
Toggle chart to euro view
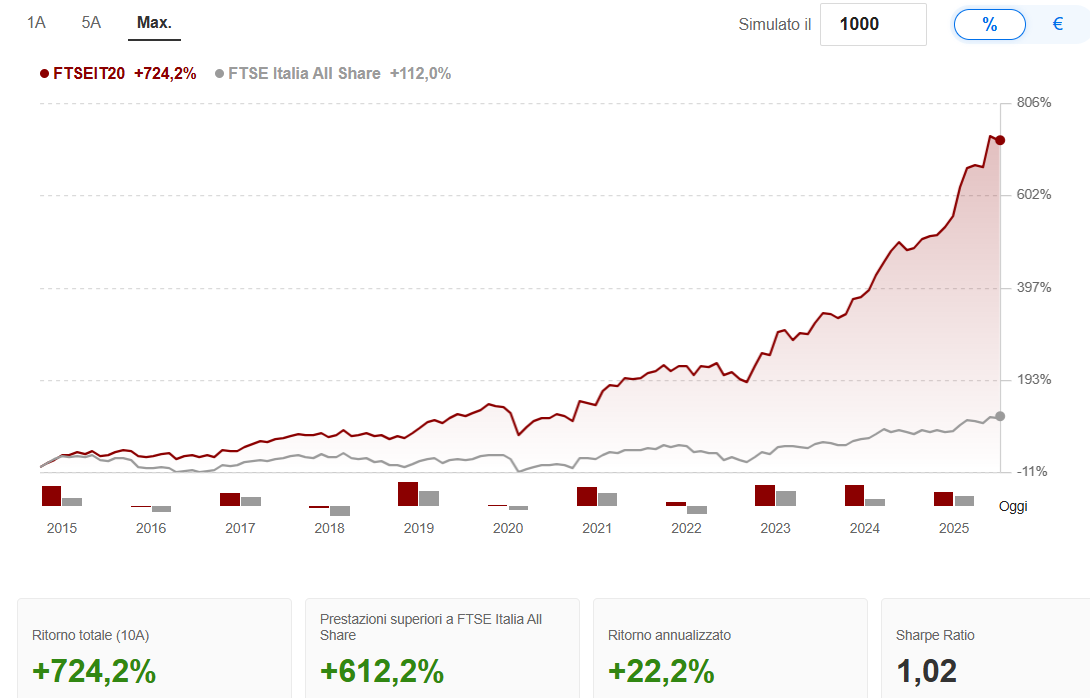[x=1058, y=25]
